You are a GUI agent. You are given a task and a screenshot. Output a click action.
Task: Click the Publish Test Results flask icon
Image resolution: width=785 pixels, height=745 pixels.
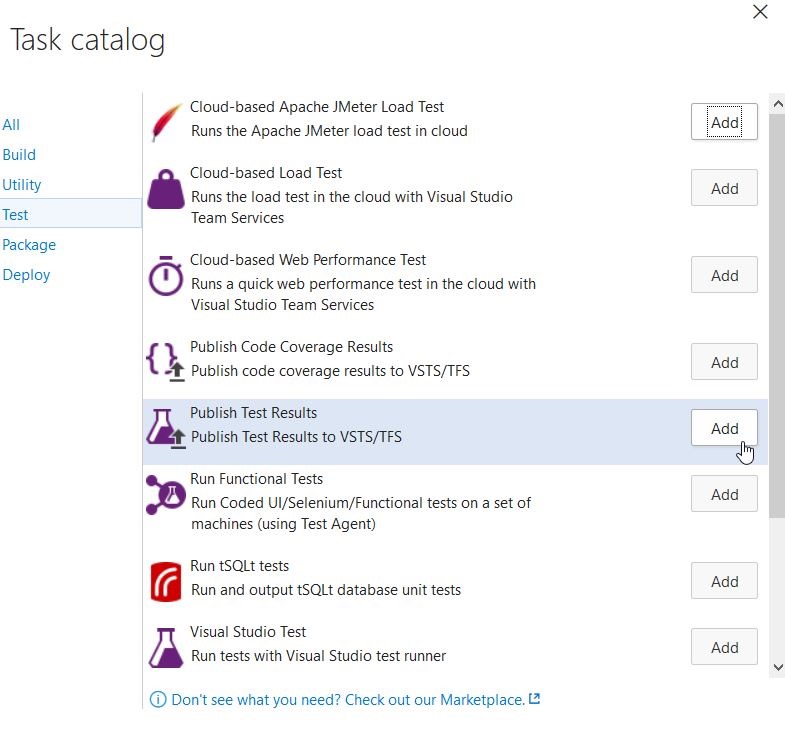166,428
